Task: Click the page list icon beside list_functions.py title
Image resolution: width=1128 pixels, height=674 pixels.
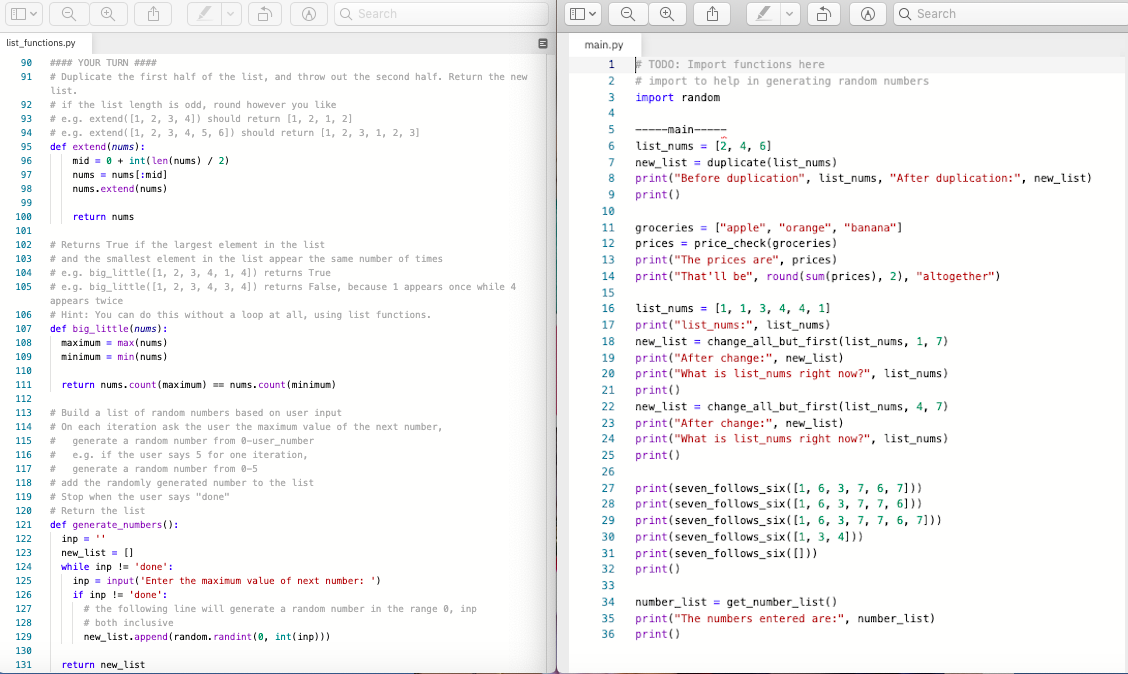Action: tap(542, 44)
